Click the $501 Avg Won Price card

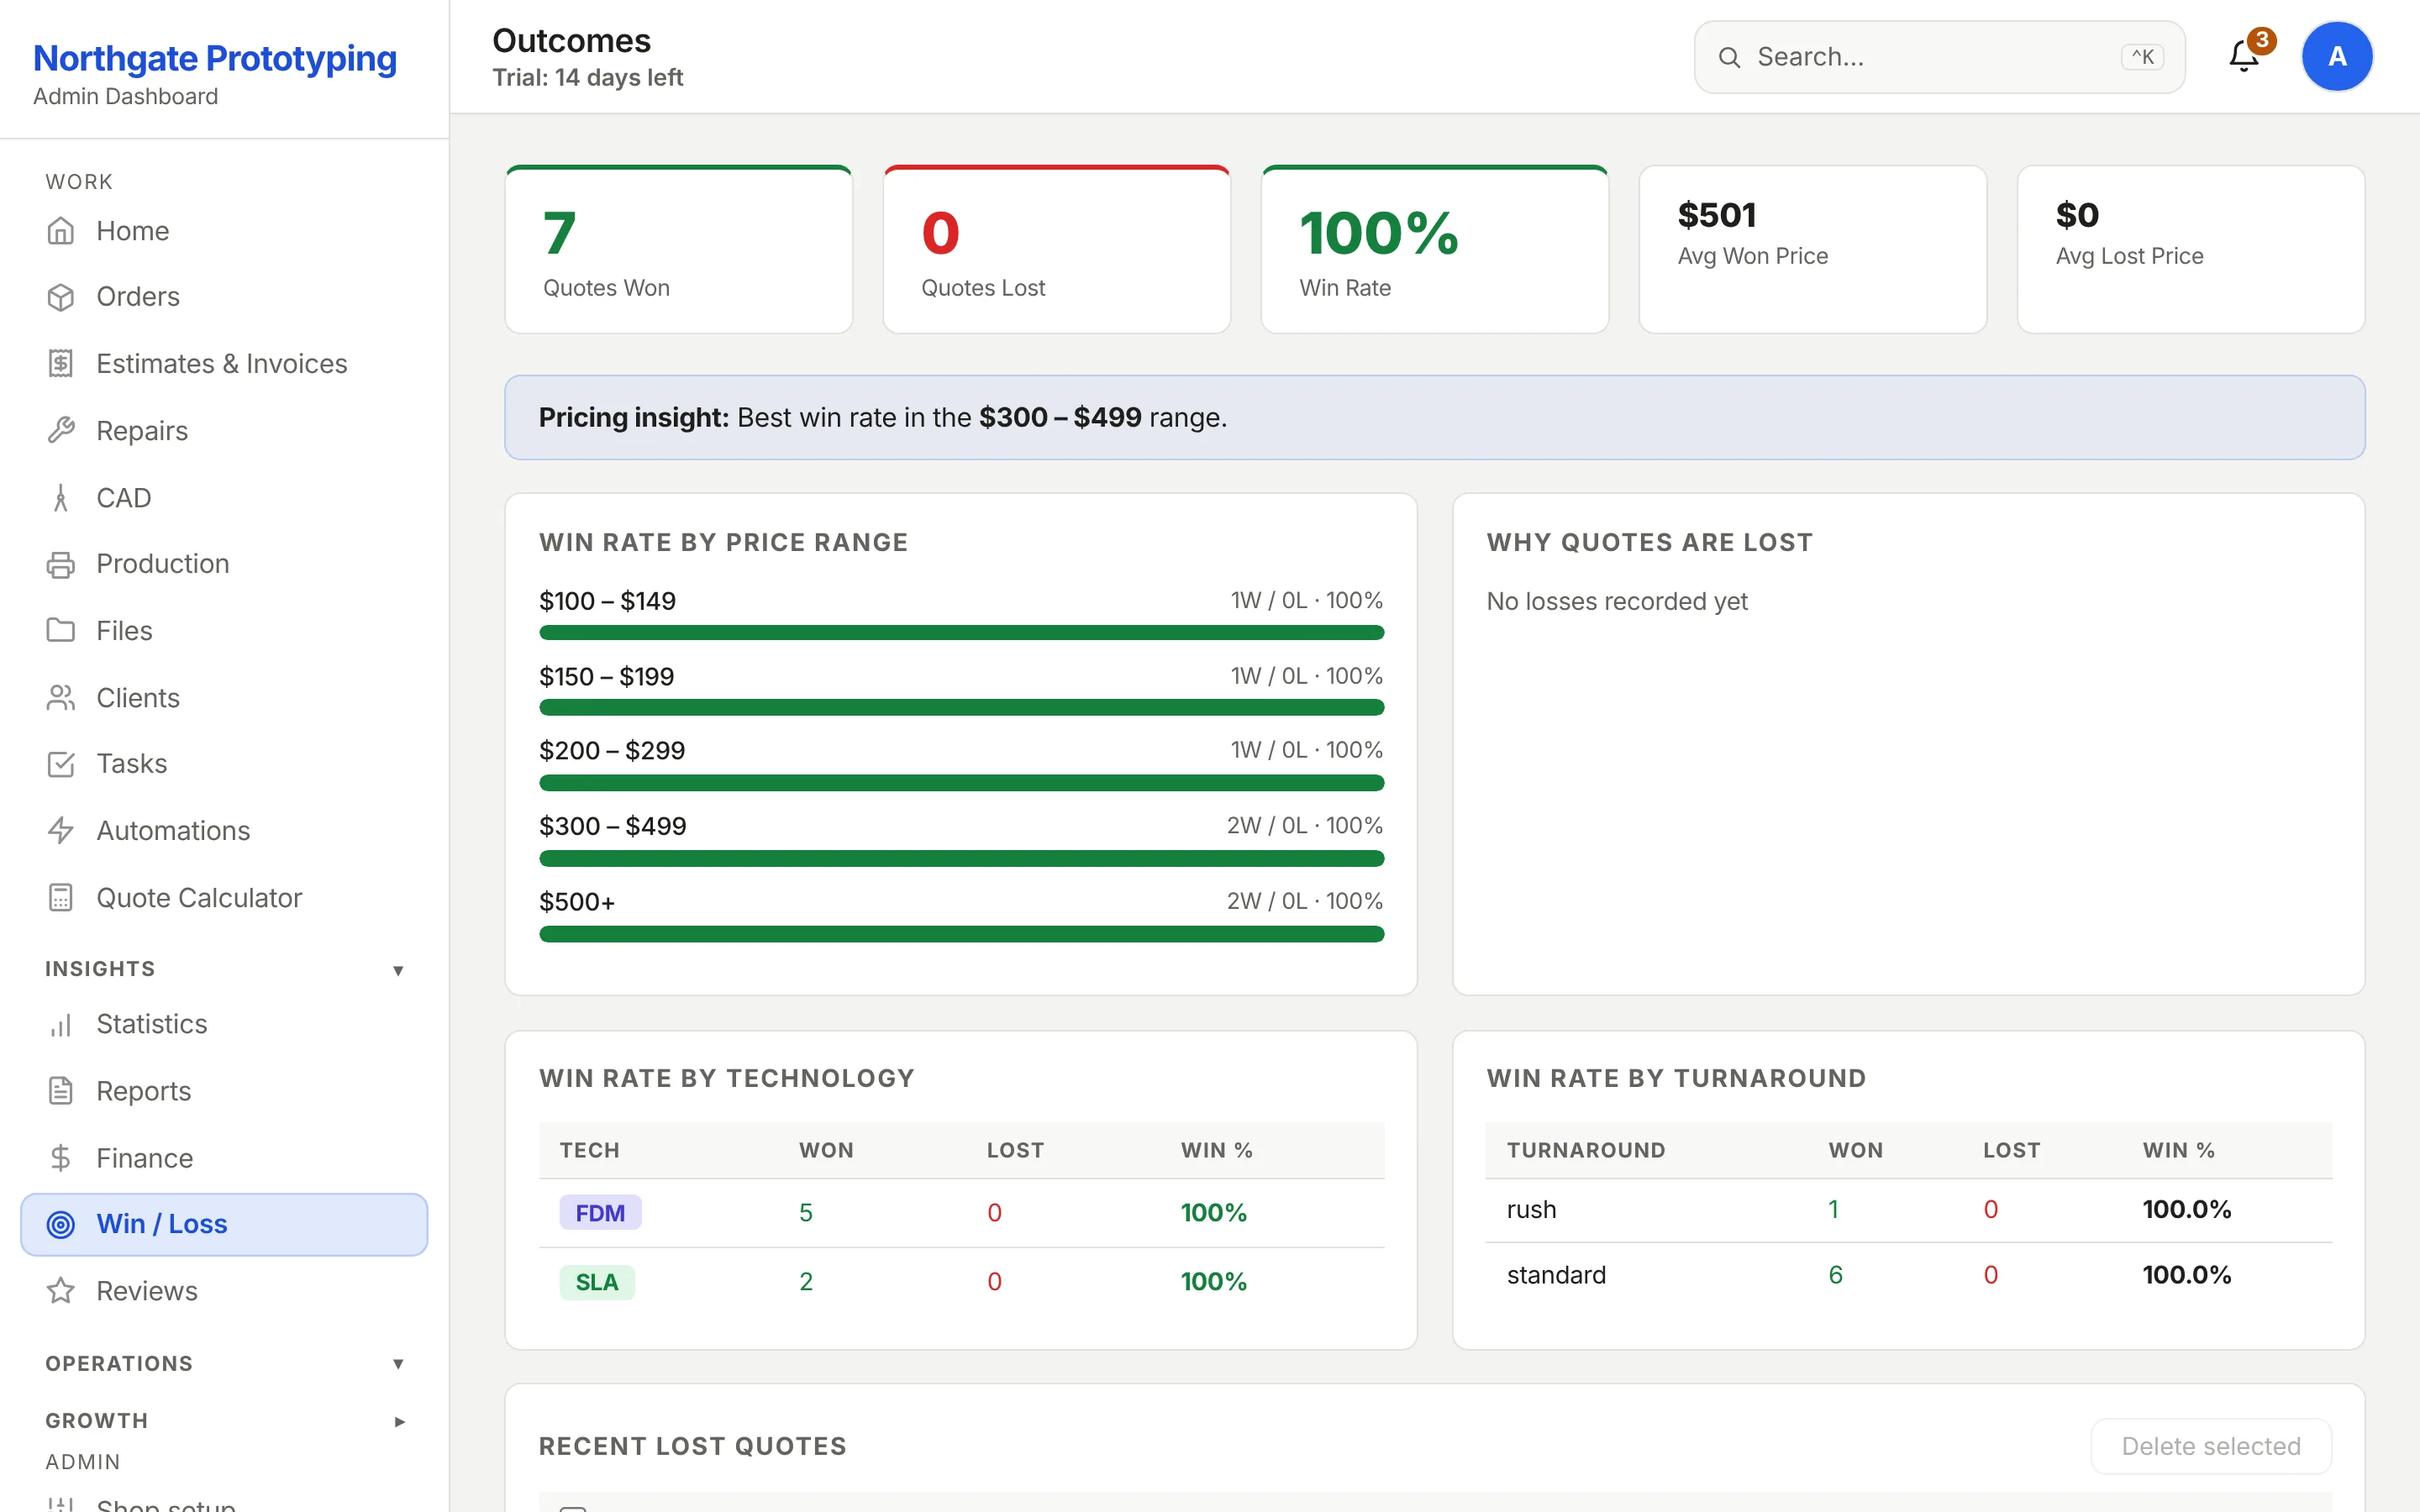tap(1813, 249)
